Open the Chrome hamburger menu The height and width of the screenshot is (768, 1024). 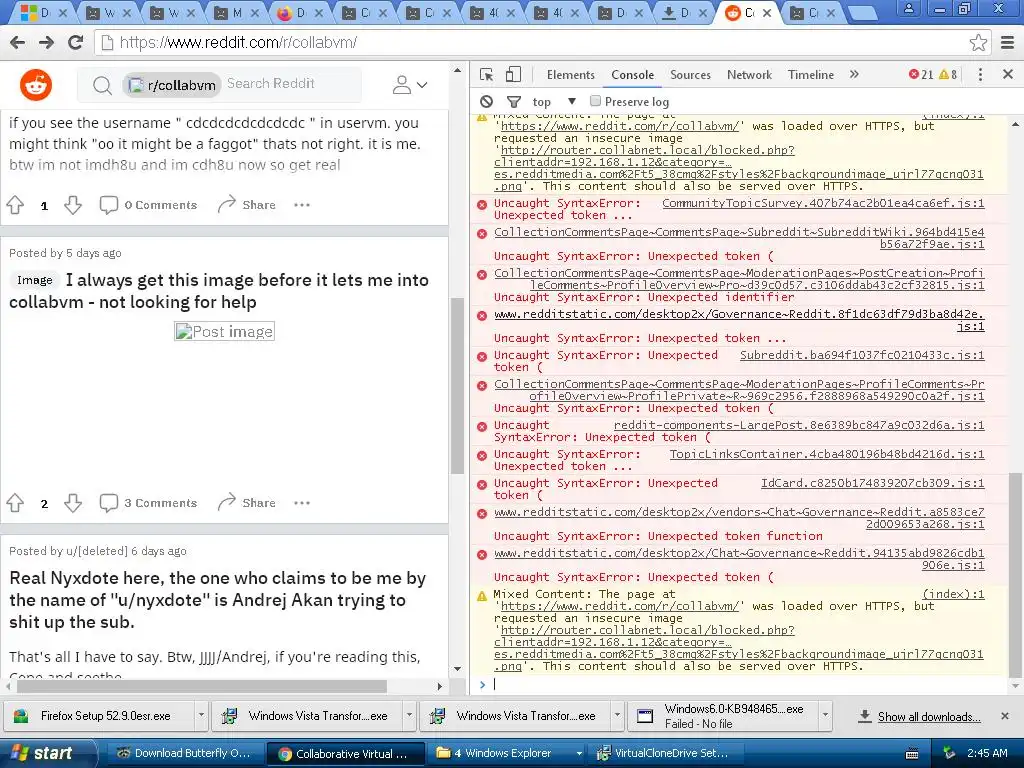tap(1008, 42)
